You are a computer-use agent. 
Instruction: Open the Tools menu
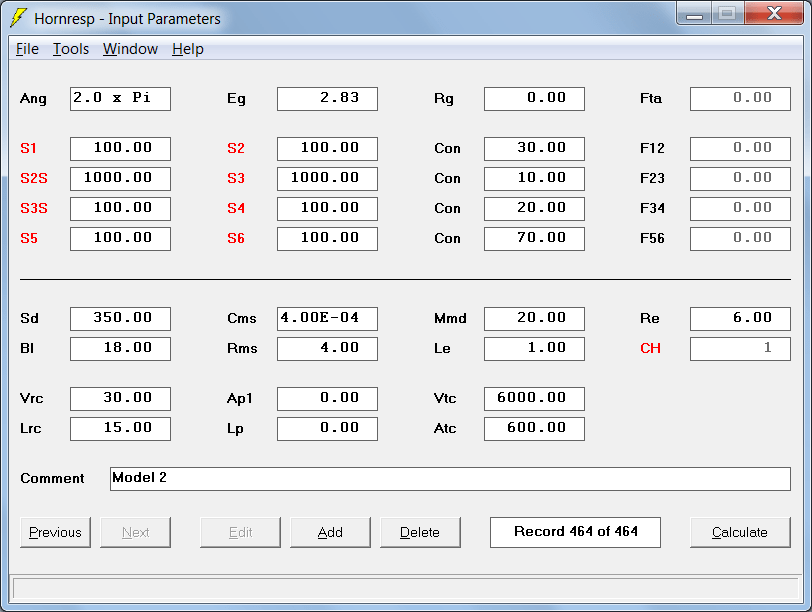click(71, 49)
